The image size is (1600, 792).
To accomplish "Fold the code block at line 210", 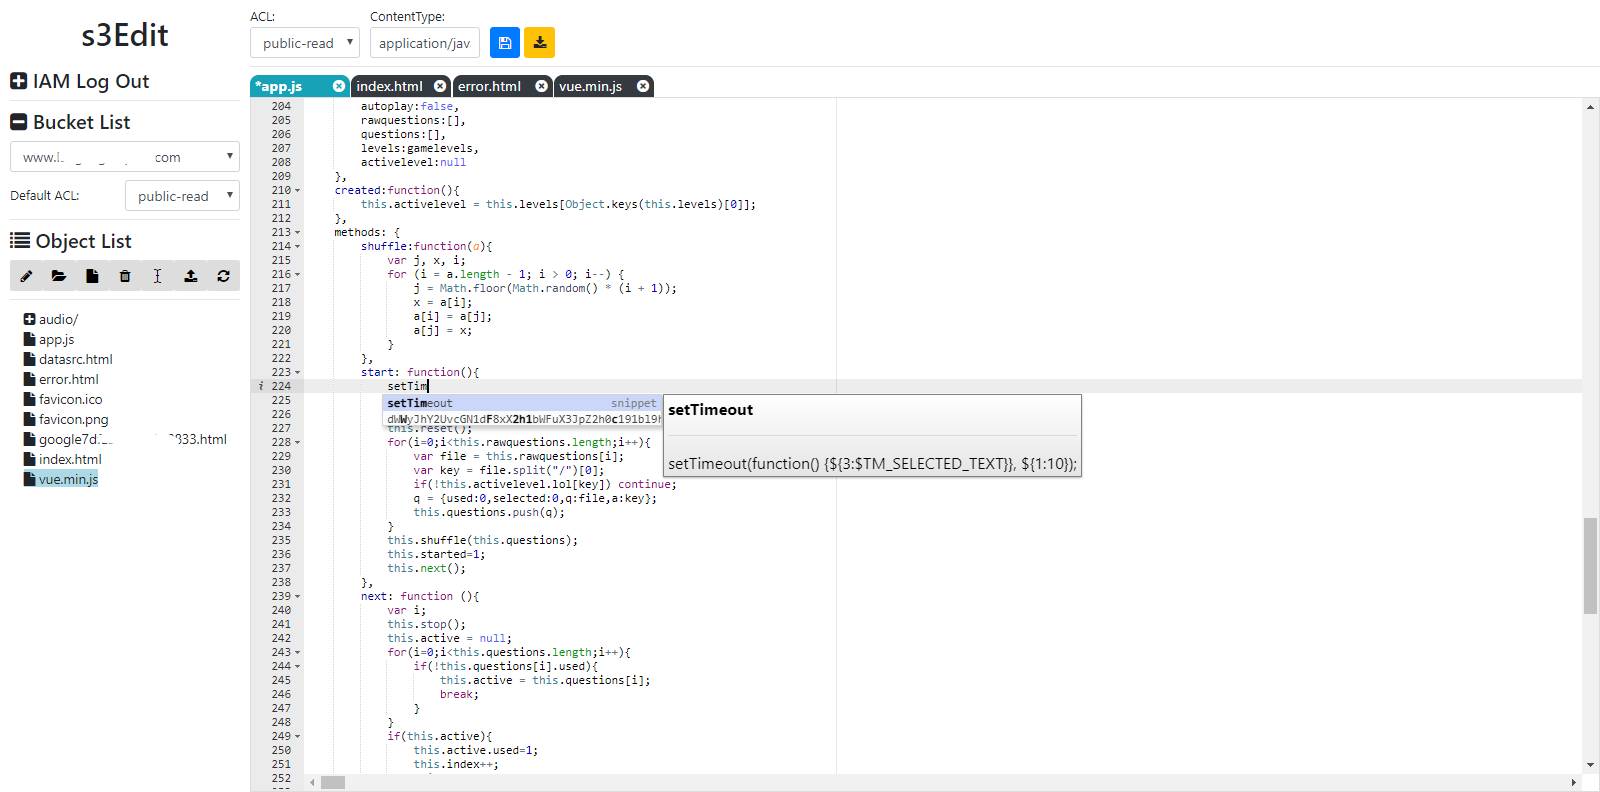I will click(297, 191).
